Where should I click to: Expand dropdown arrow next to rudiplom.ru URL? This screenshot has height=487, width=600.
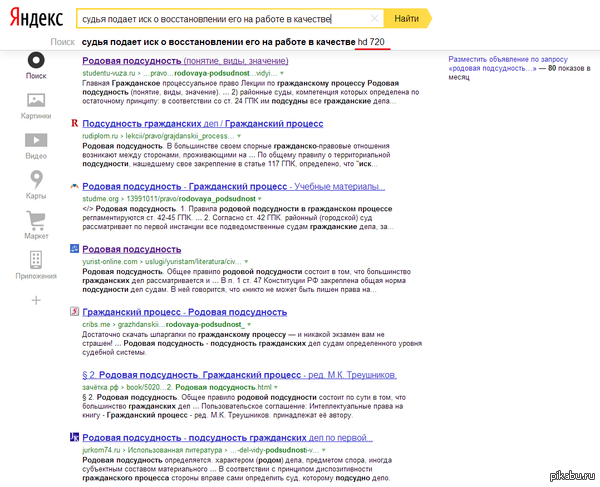(239, 136)
